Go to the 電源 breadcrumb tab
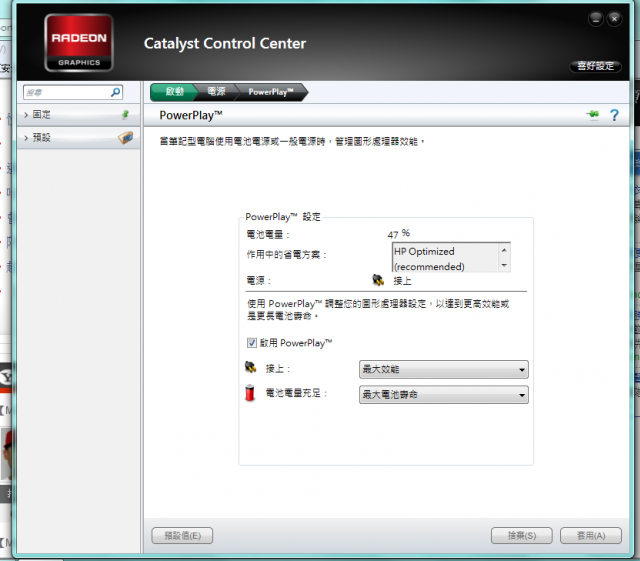Viewport: 640px width, 561px height. [x=216, y=92]
